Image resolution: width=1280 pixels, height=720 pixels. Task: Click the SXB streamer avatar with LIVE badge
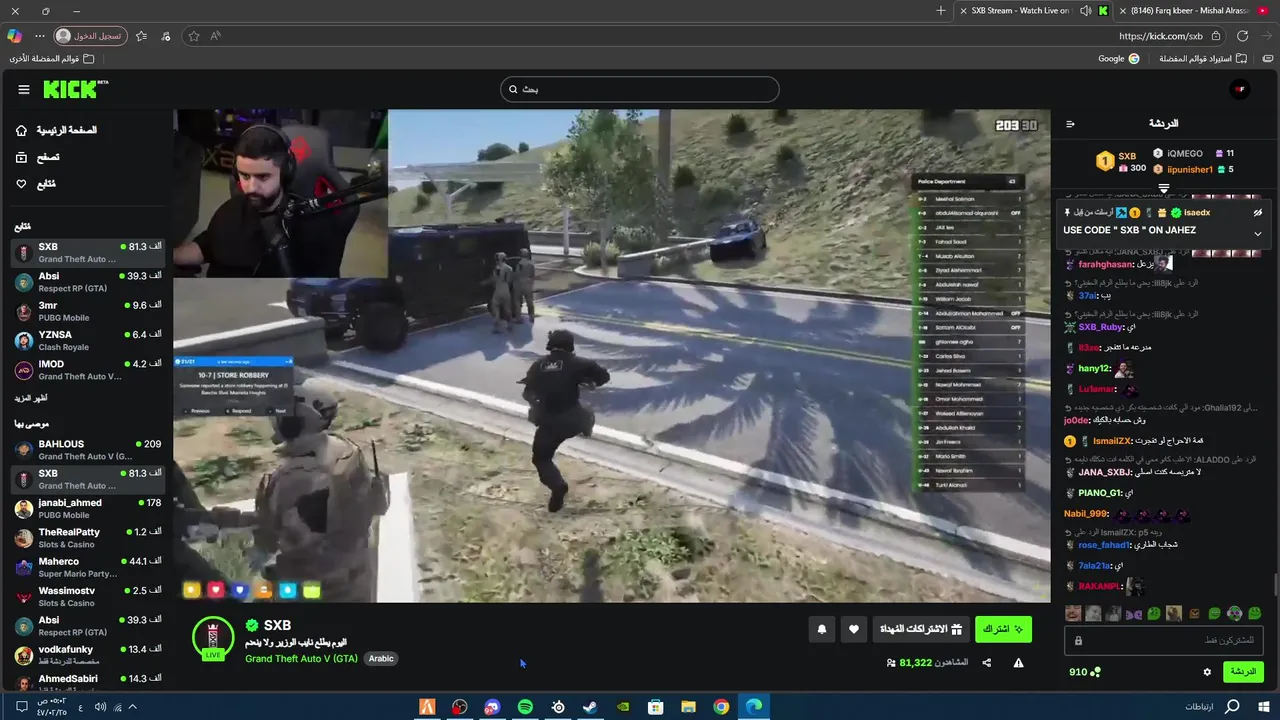(x=213, y=640)
